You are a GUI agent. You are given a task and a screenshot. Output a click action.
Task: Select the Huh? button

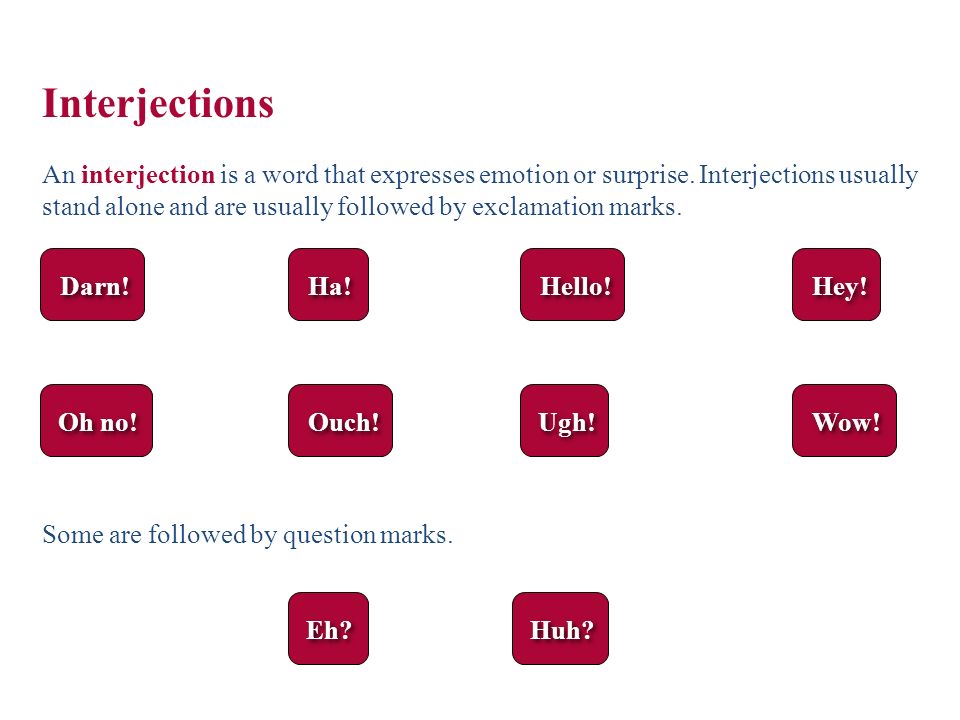pos(561,629)
